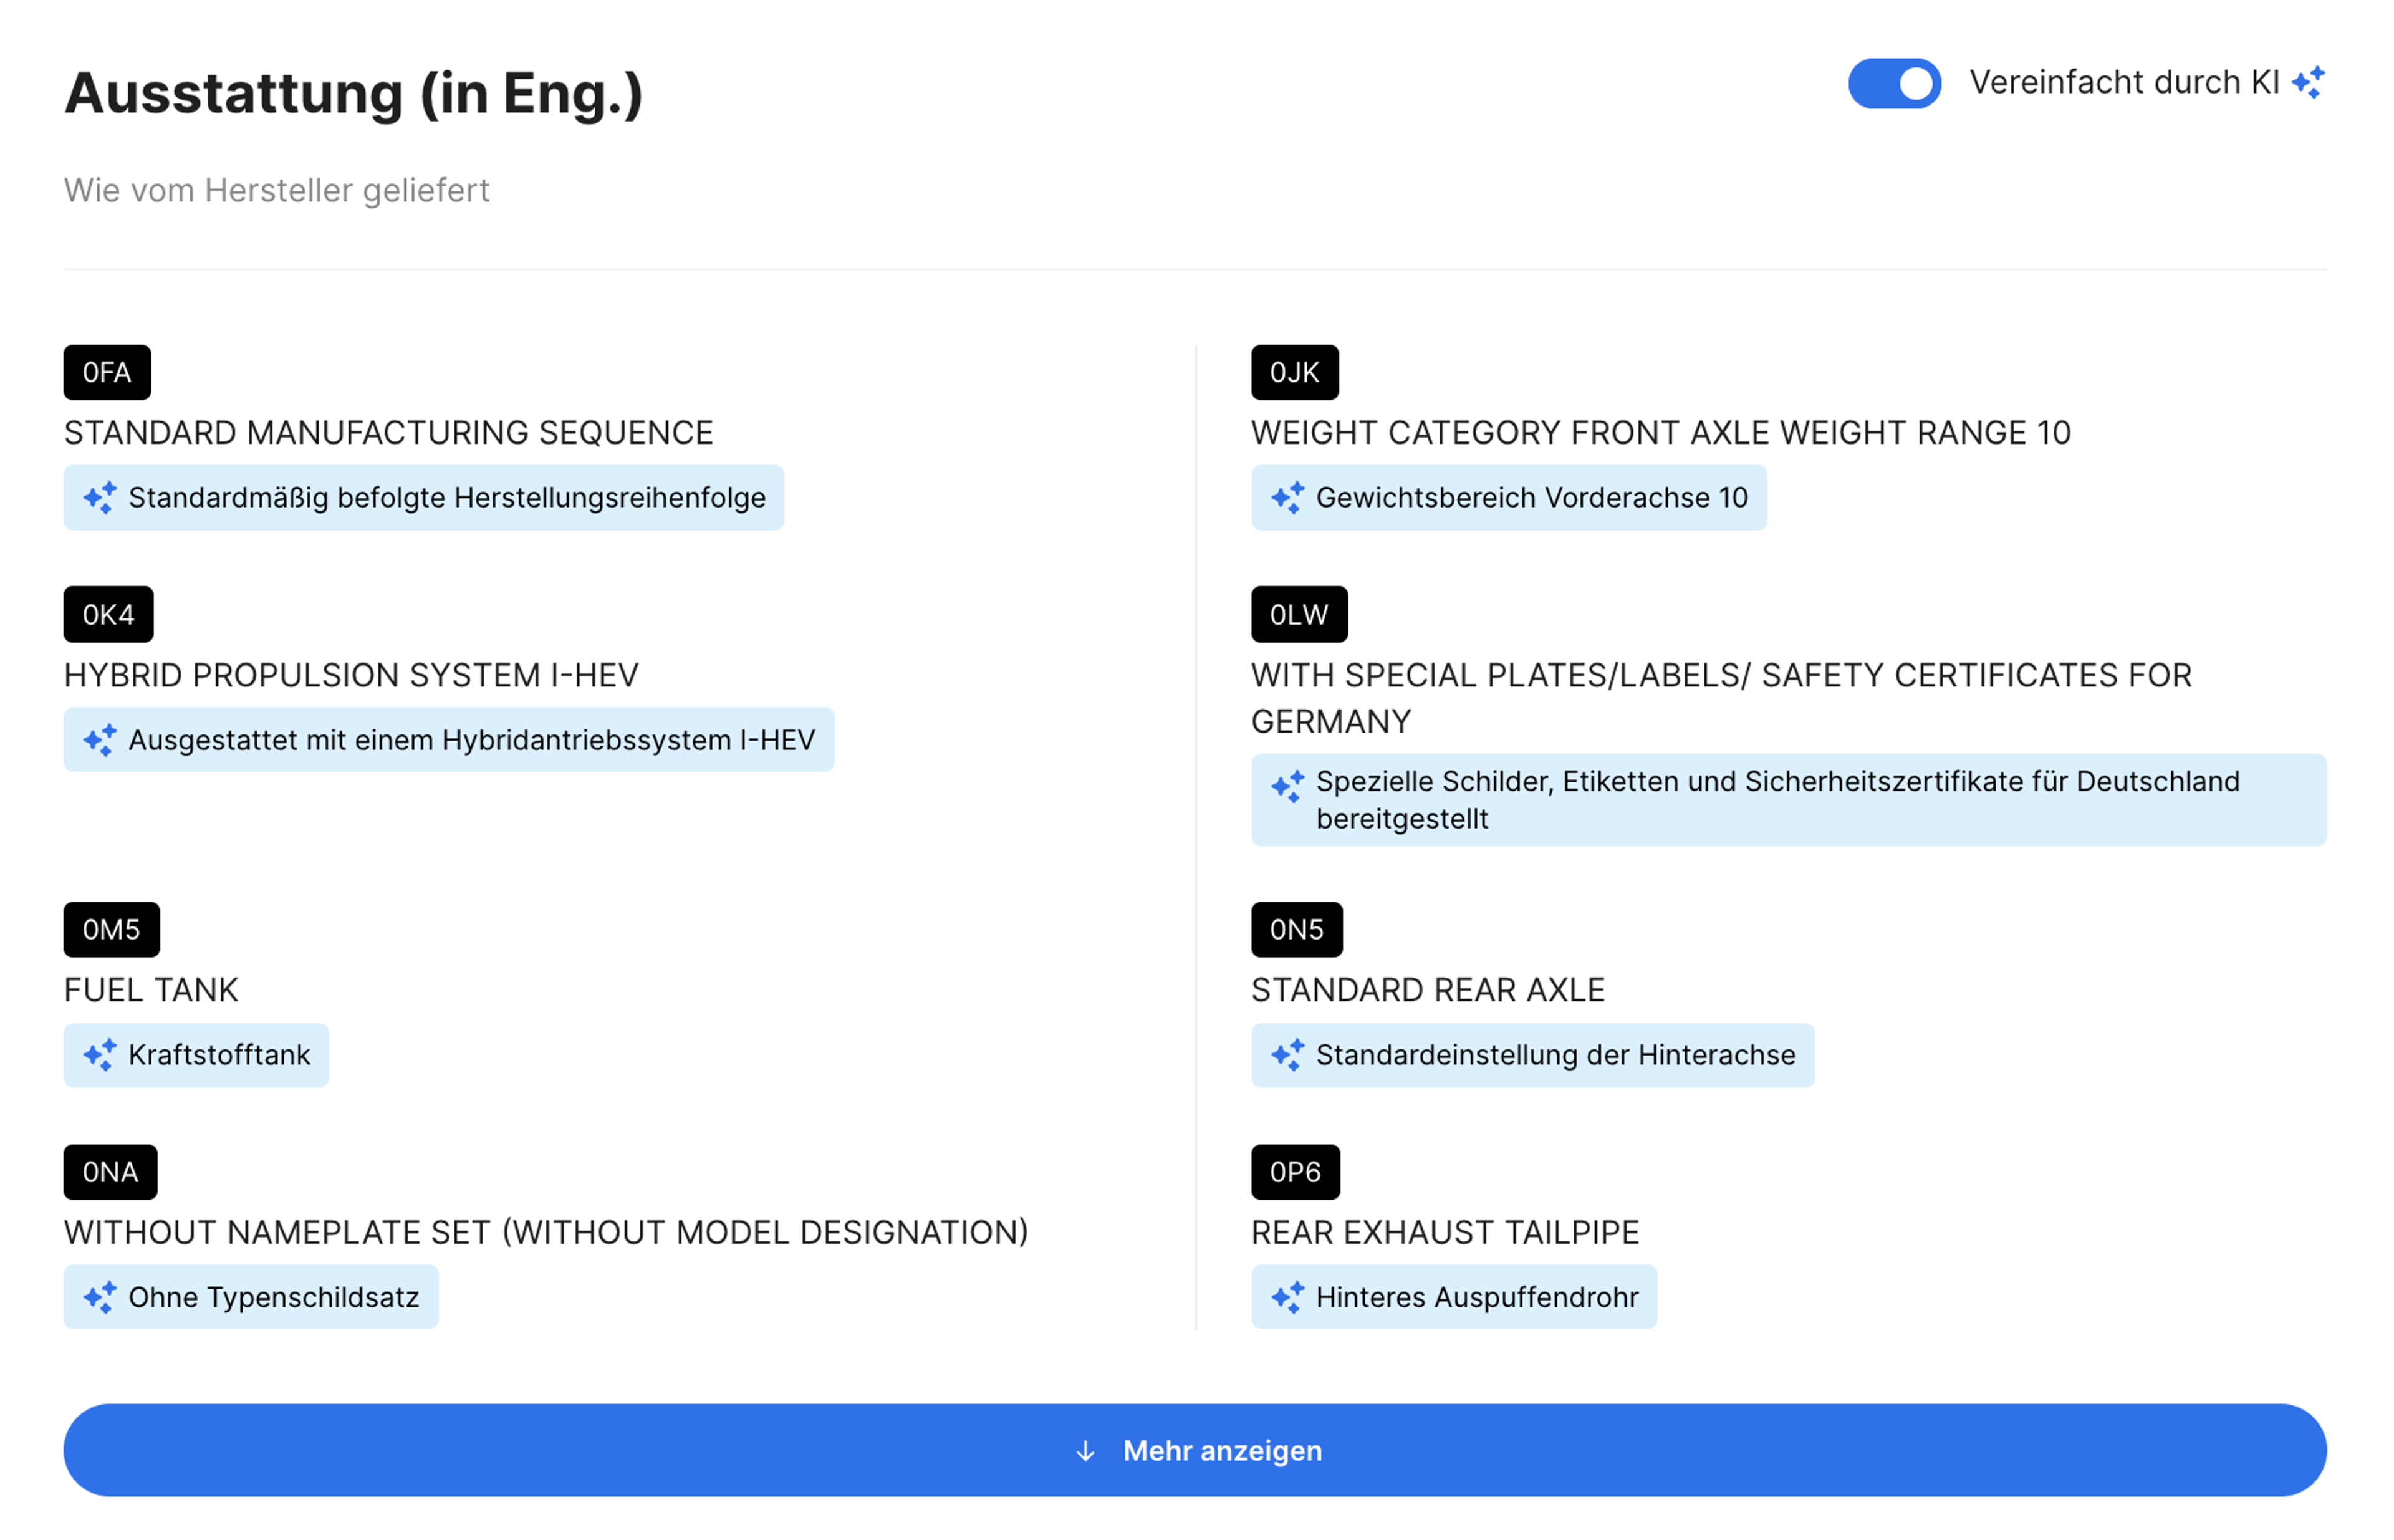Screen dimensions: 2394x1540
Task: Click the 0P6 code badge
Action: (x=1295, y=1172)
